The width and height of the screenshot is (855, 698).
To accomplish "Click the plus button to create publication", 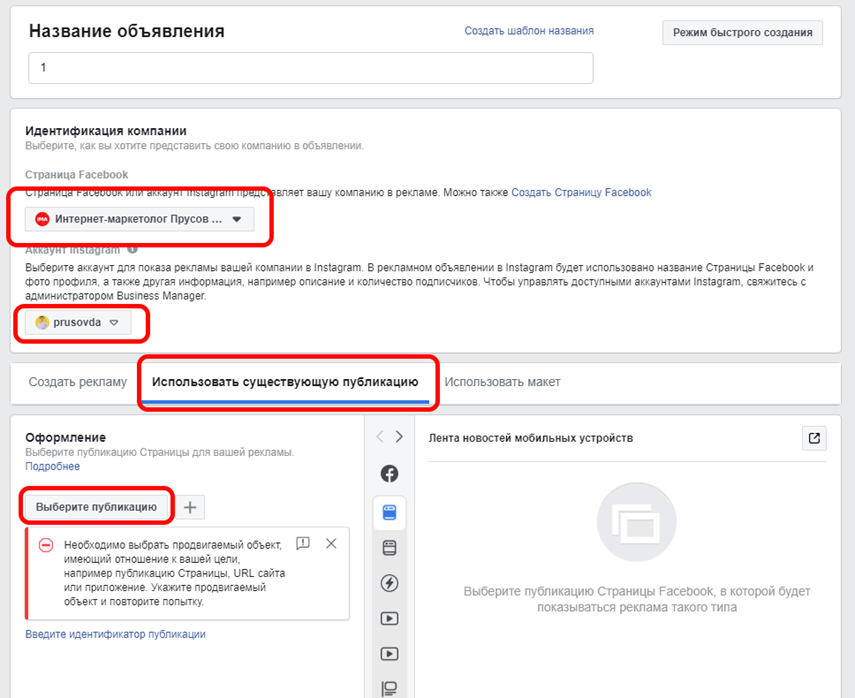I will click(190, 507).
